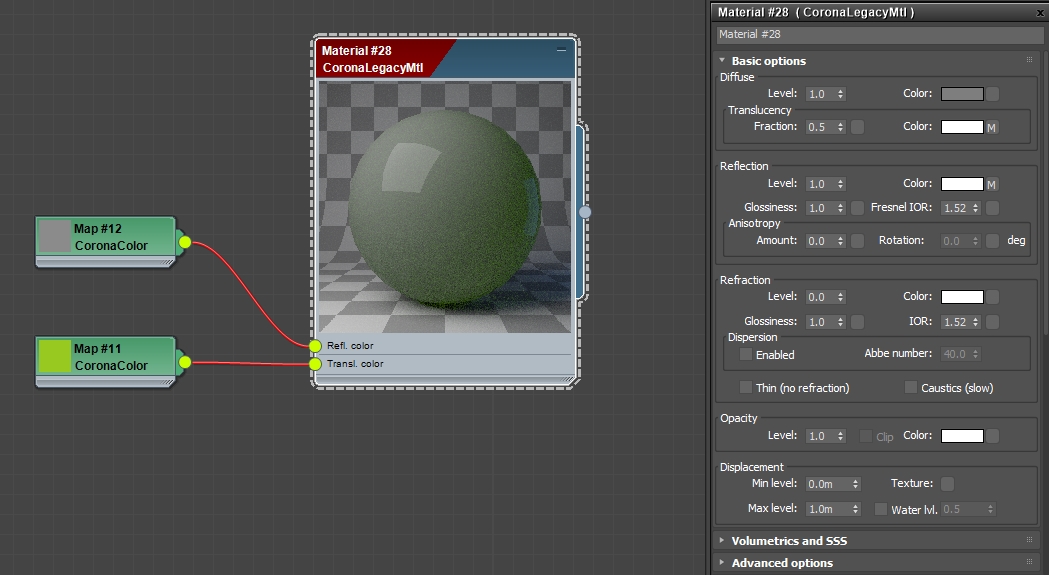The height and width of the screenshot is (575, 1049).
Task: Select the Material #28 node title bar
Action: point(445,59)
